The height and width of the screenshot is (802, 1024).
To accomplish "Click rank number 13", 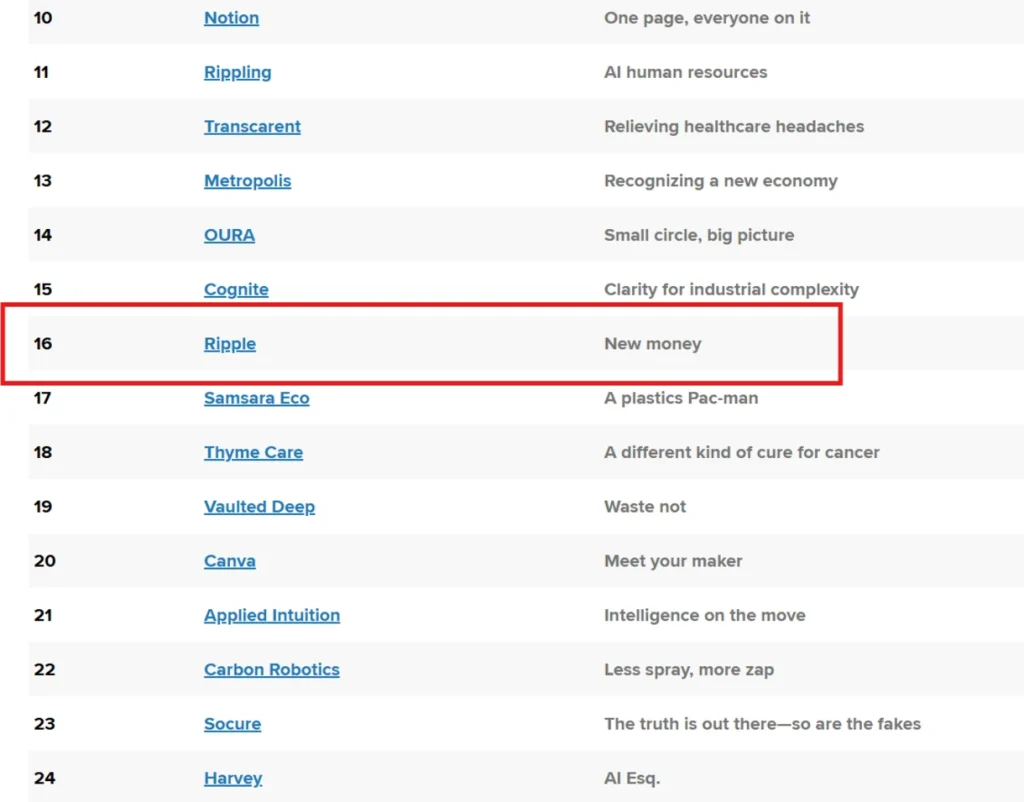I will click(42, 180).
